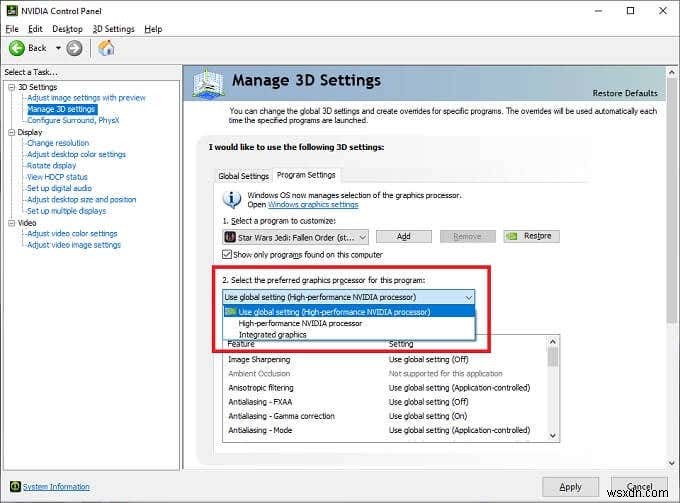Screen dimensions: 680x503
Task: Click the grey Forward arrow icon
Action: 74,48
